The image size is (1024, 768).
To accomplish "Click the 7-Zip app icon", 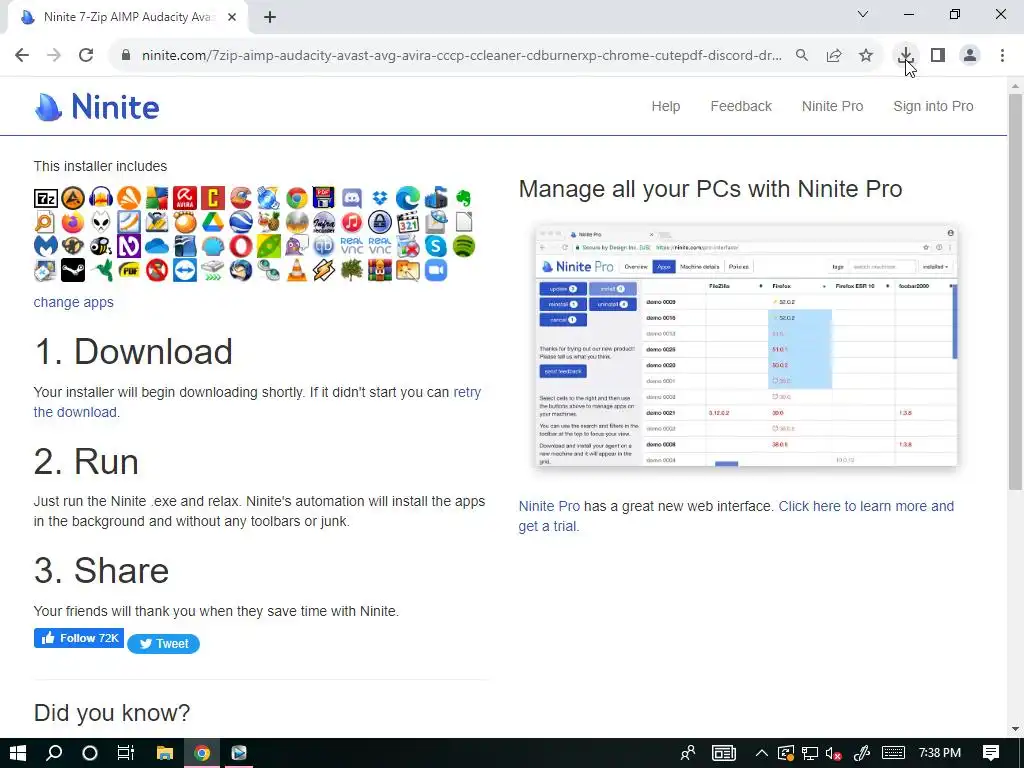I will point(46,198).
